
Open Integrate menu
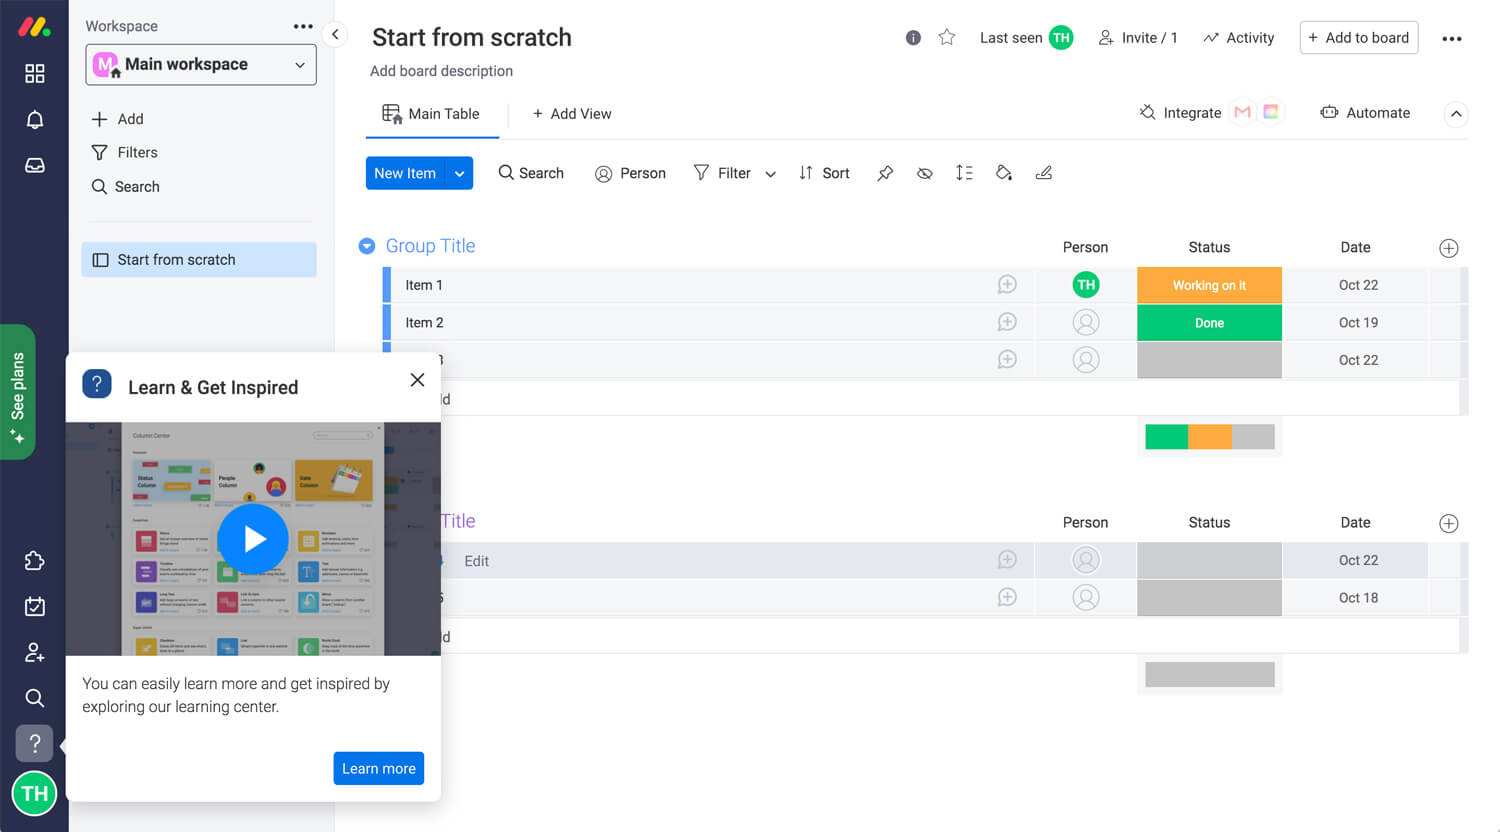1180,113
